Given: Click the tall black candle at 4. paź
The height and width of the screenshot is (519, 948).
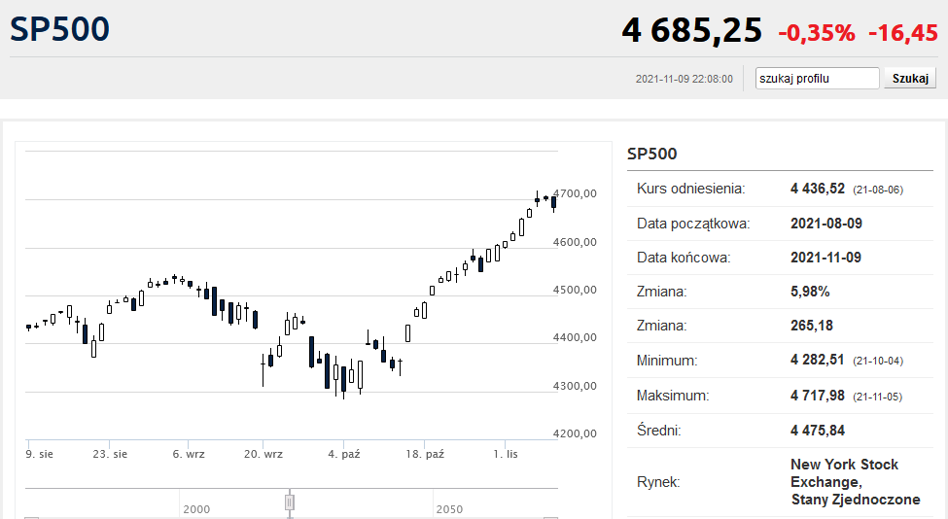Looking at the screenshot, I should [343, 380].
